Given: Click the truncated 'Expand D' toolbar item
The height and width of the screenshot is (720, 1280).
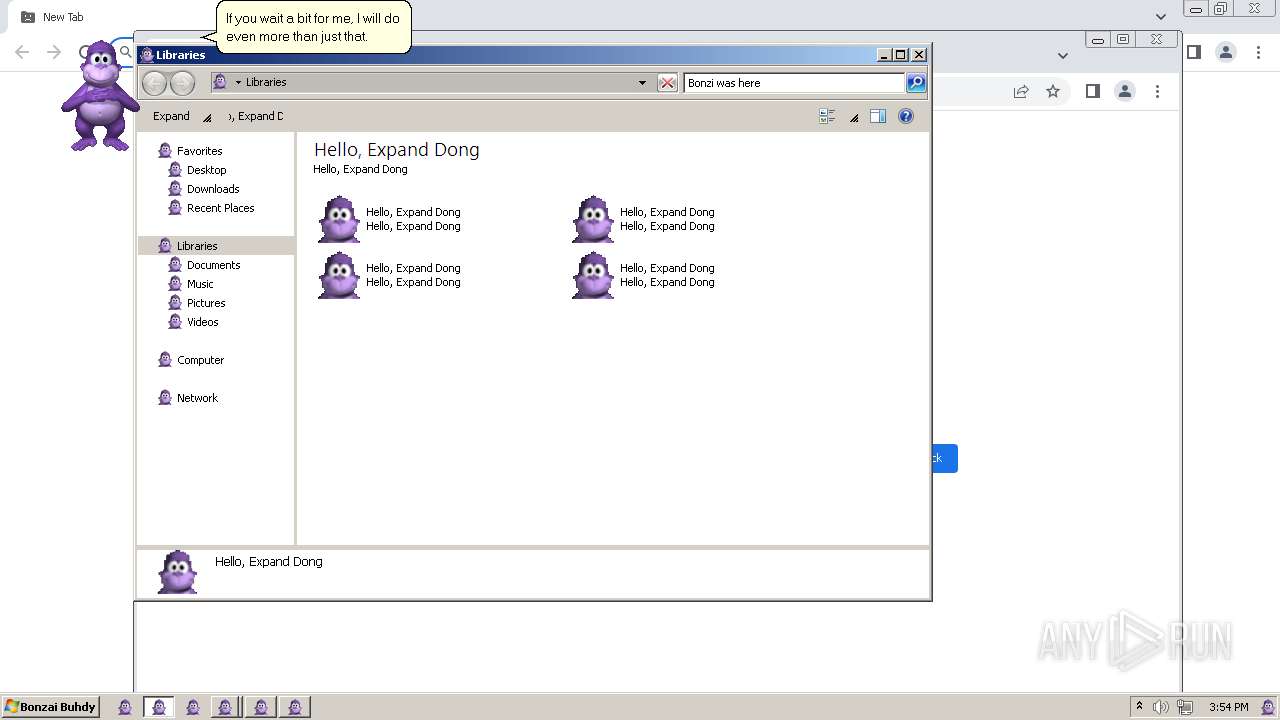Looking at the screenshot, I should 256,116.
